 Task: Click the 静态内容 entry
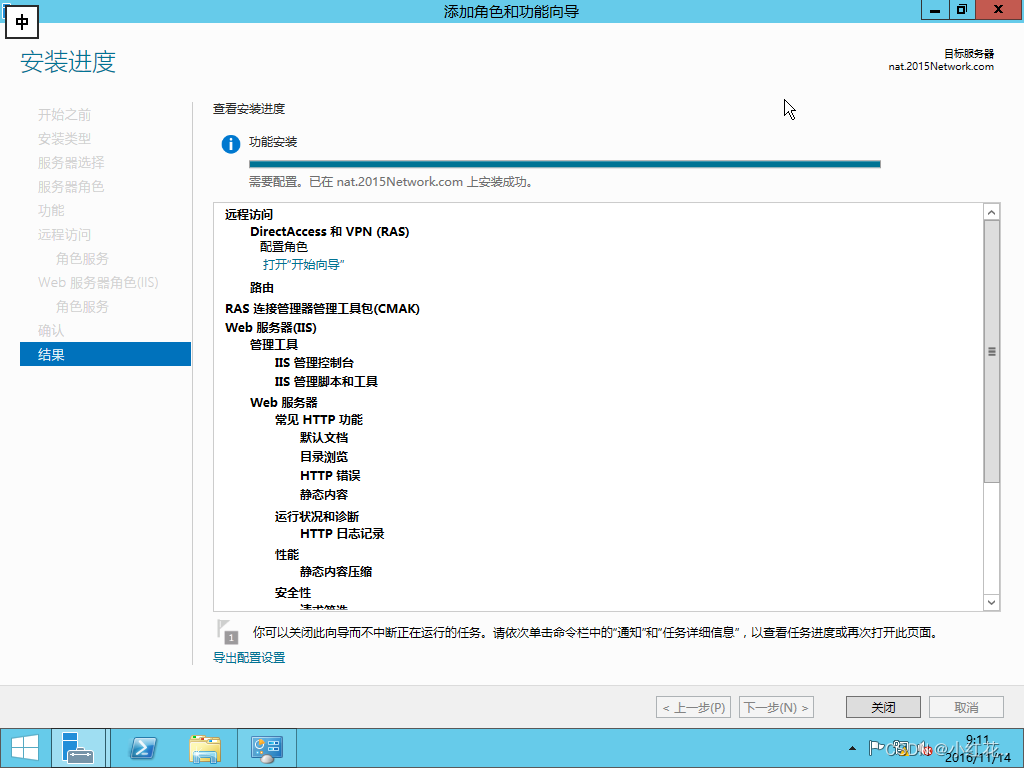(x=324, y=494)
